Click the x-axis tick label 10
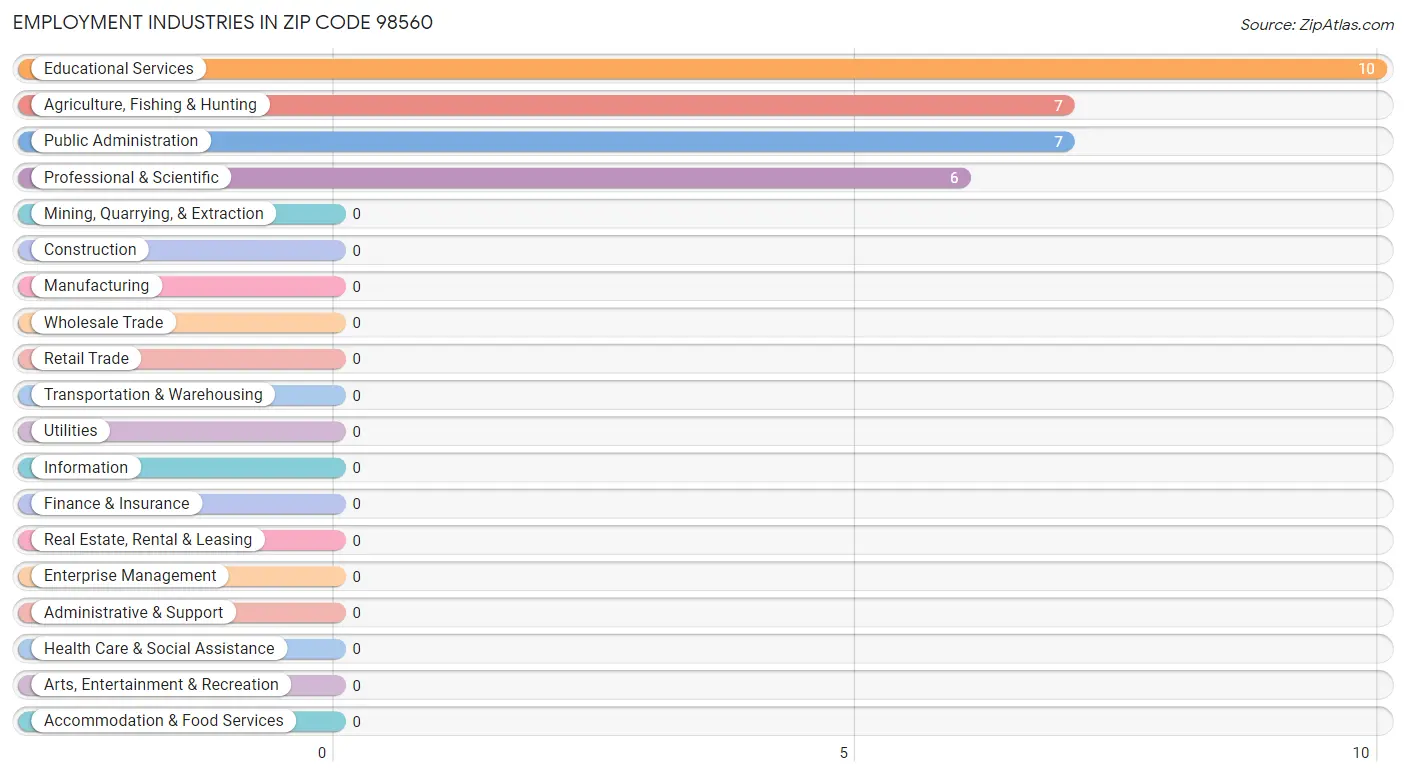The image size is (1406, 776). [x=1361, y=753]
